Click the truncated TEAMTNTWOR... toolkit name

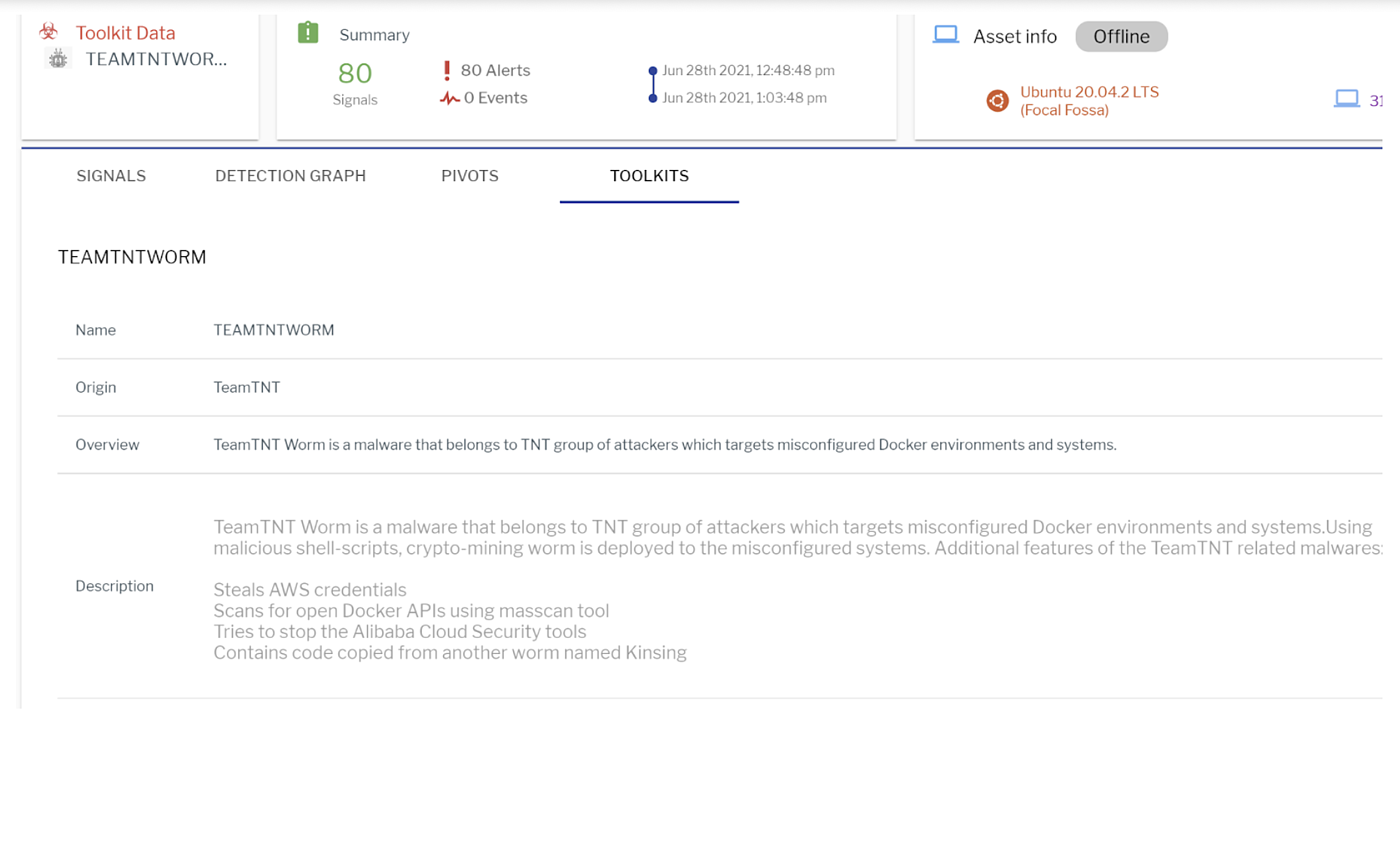click(x=156, y=59)
